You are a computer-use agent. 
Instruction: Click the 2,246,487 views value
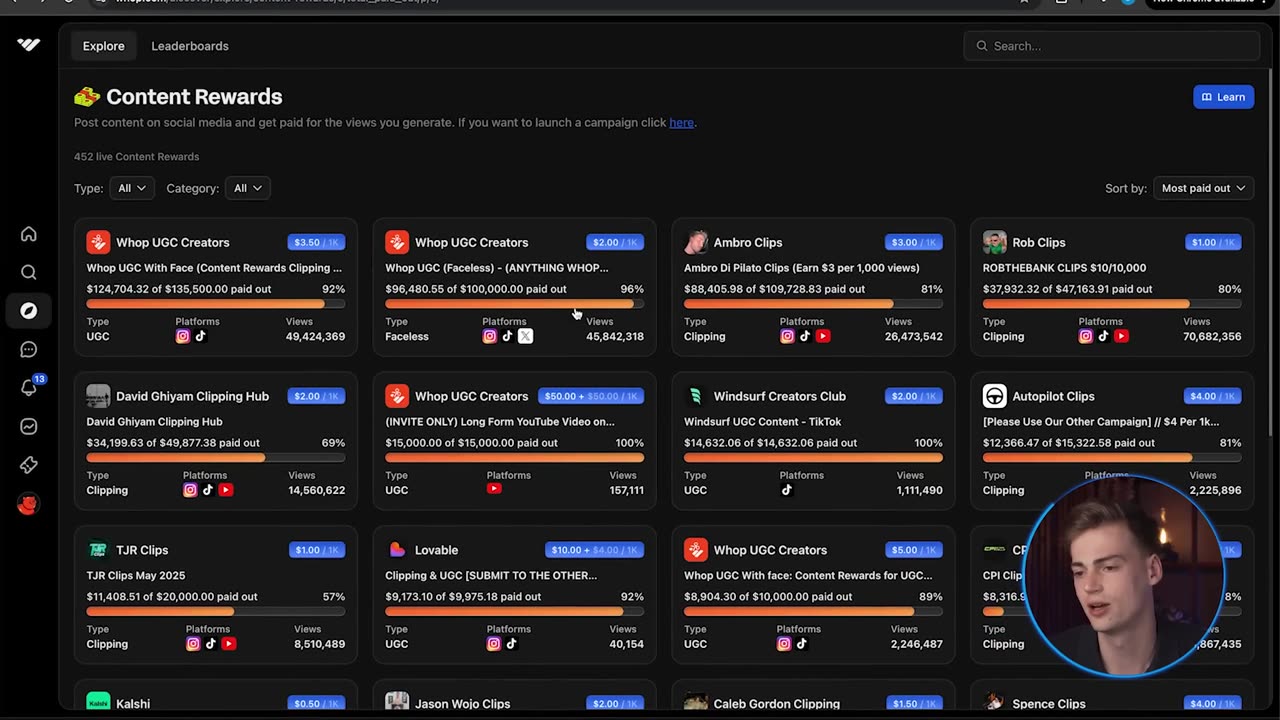(x=916, y=644)
